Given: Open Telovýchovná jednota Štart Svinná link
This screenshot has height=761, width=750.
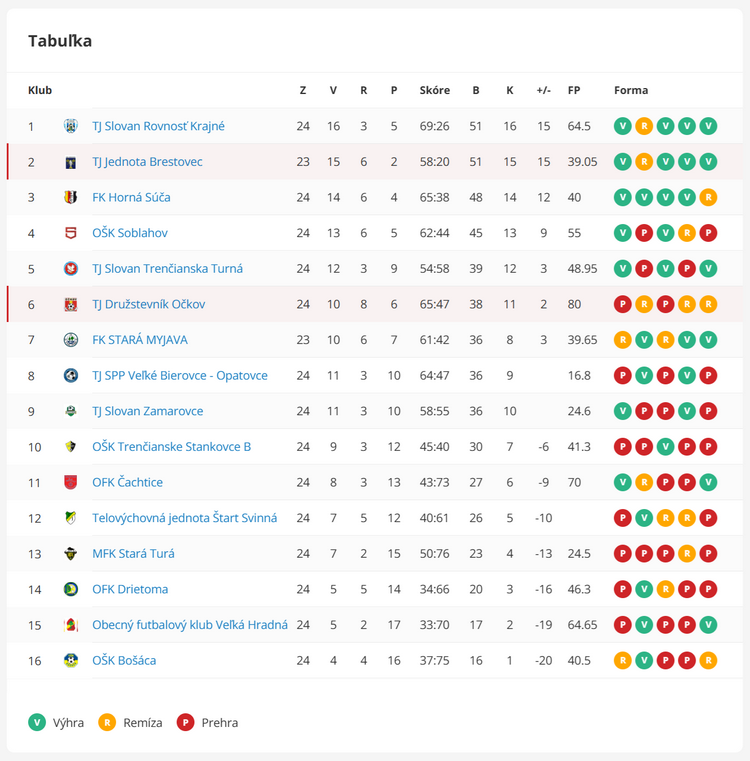Looking at the screenshot, I should coord(184,518).
